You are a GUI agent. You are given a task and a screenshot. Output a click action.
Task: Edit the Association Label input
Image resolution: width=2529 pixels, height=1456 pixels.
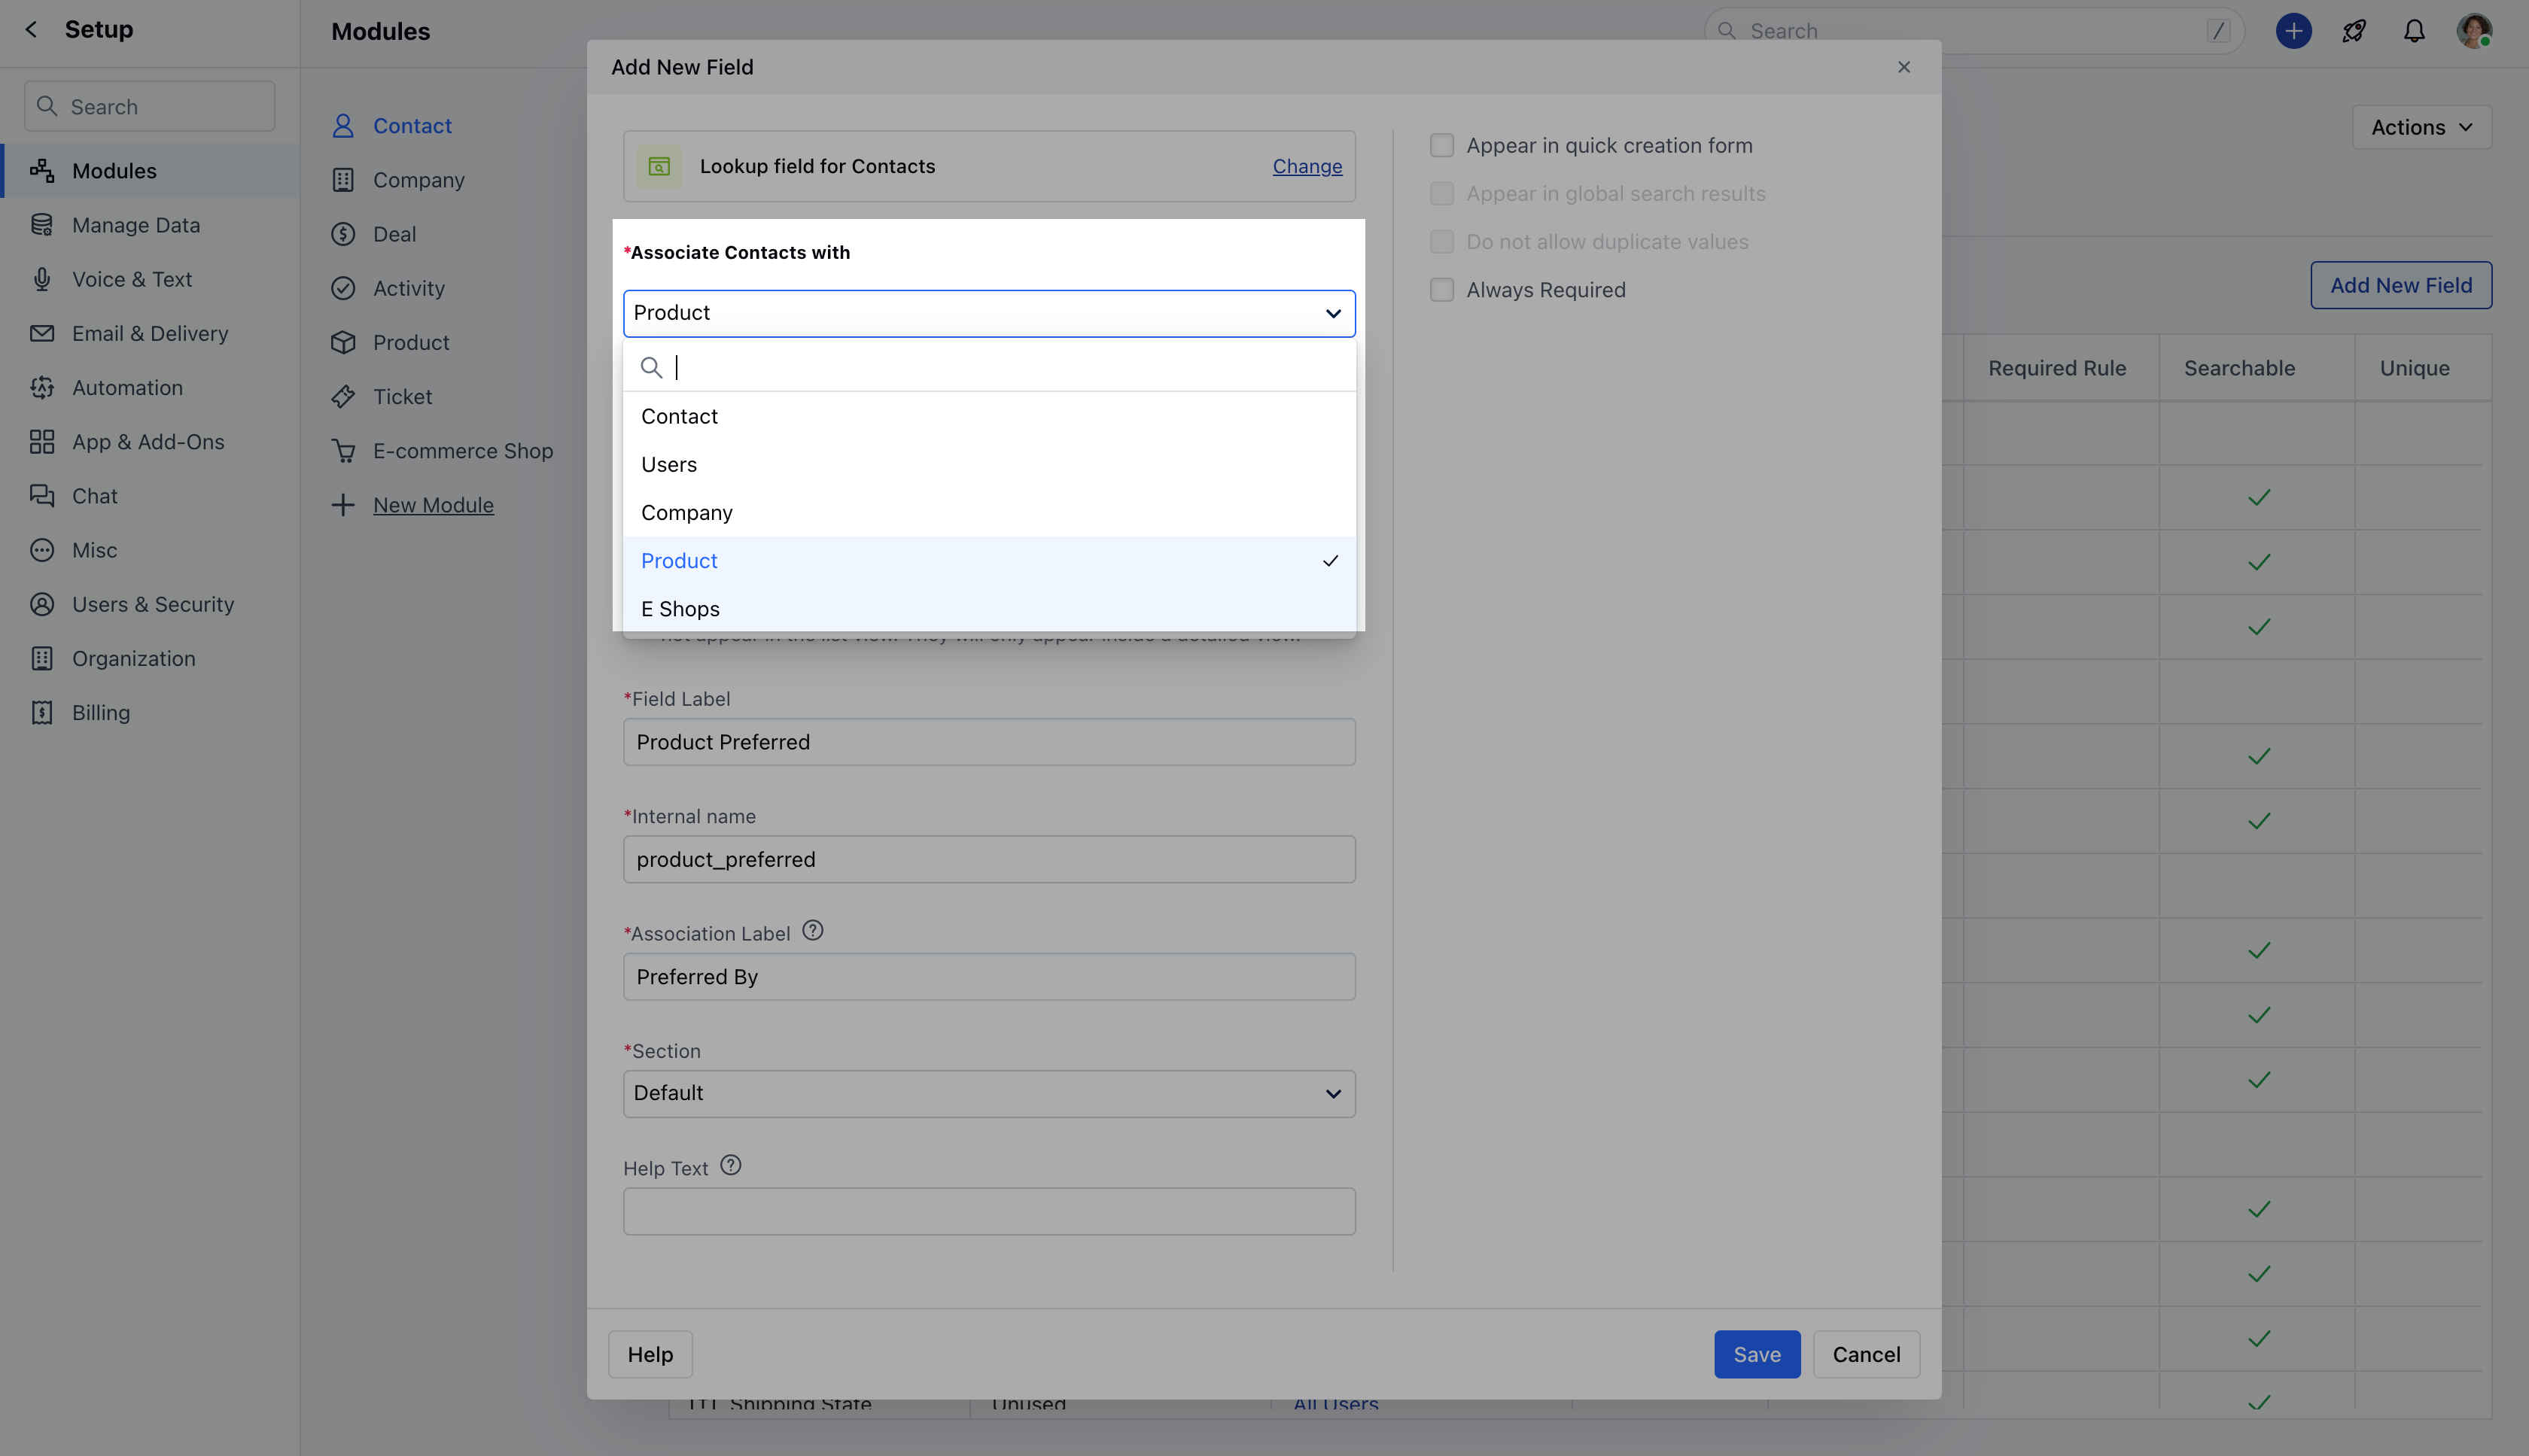tap(989, 977)
